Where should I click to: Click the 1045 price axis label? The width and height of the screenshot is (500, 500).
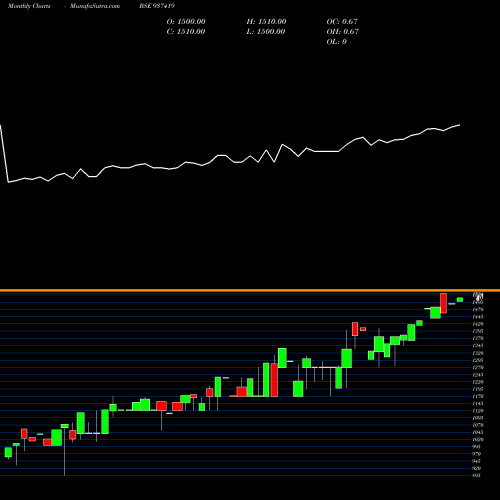click(478, 432)
